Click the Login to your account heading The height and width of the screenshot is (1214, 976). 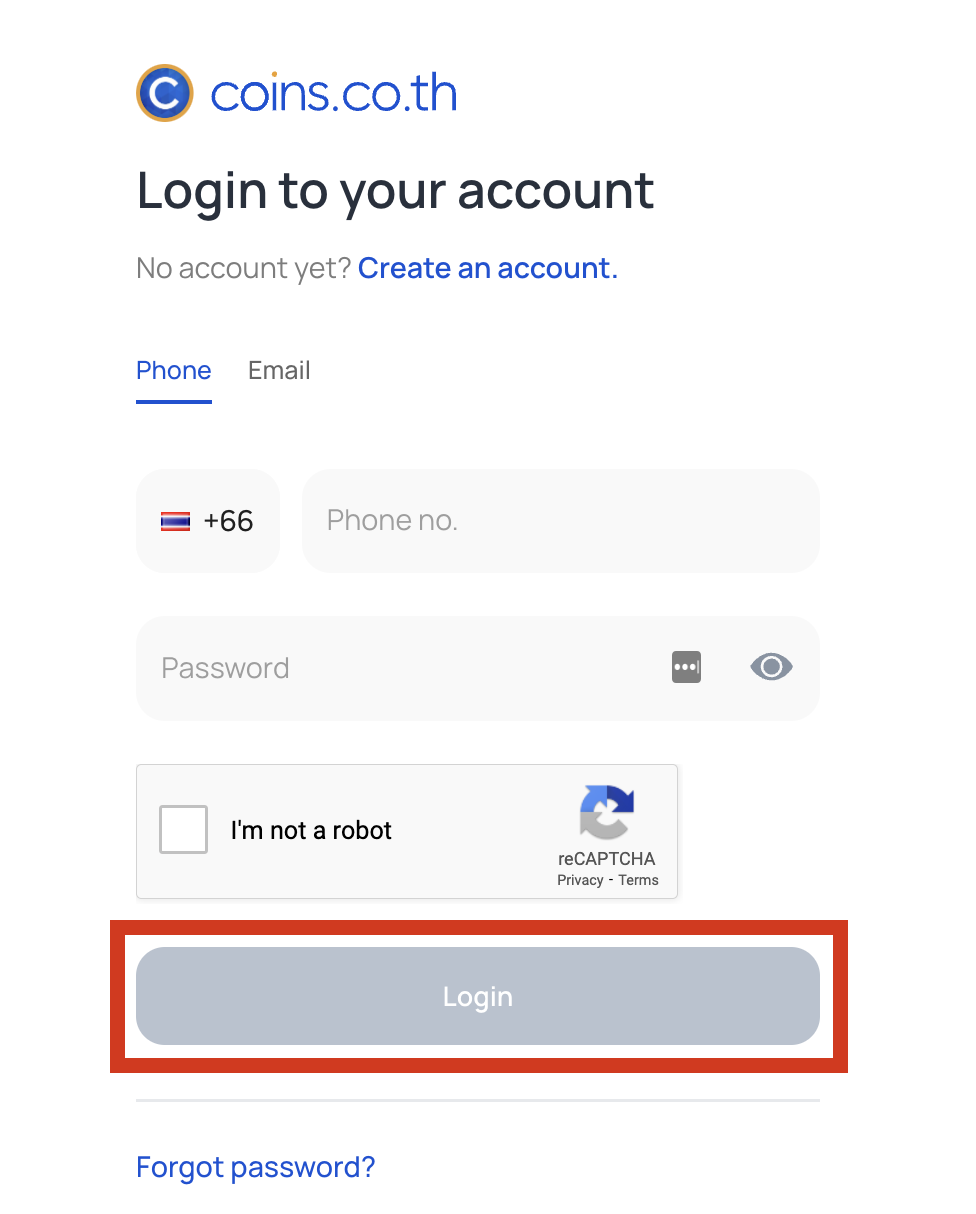pos(396,190)
